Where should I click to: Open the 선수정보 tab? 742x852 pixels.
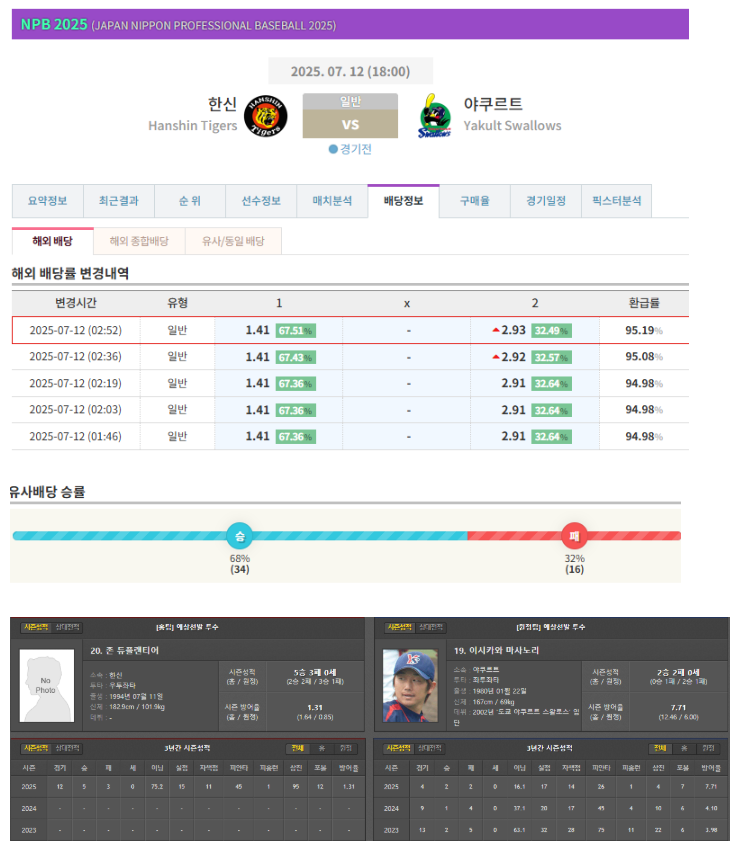pos(261,201)
